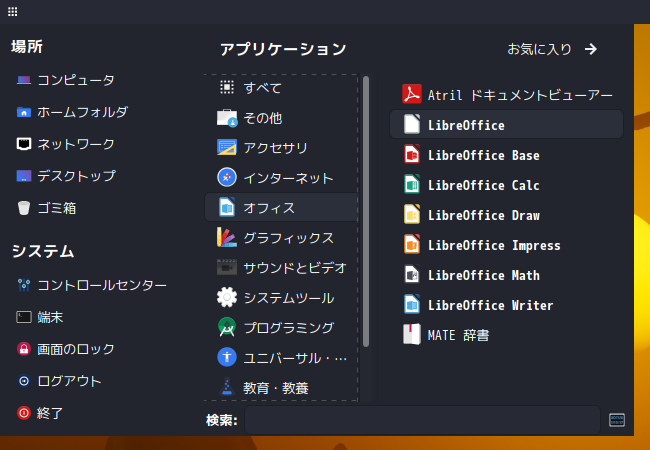Click the お気に入り arrow icon
650x450 pixels.
pos(591,49)
